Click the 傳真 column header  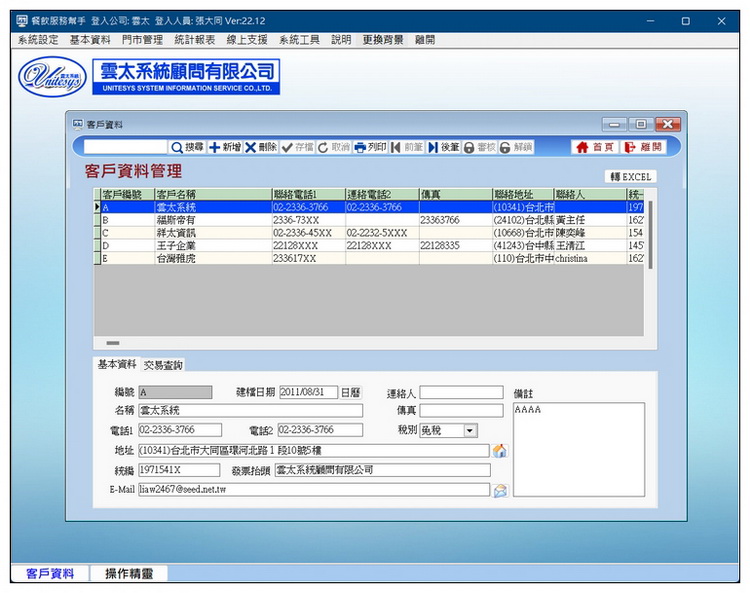456,195
